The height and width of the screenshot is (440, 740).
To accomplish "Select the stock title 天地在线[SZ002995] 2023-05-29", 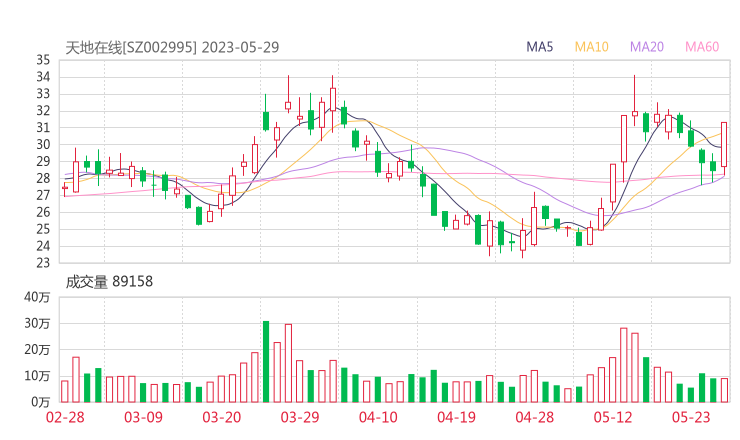I will point(172,47).
